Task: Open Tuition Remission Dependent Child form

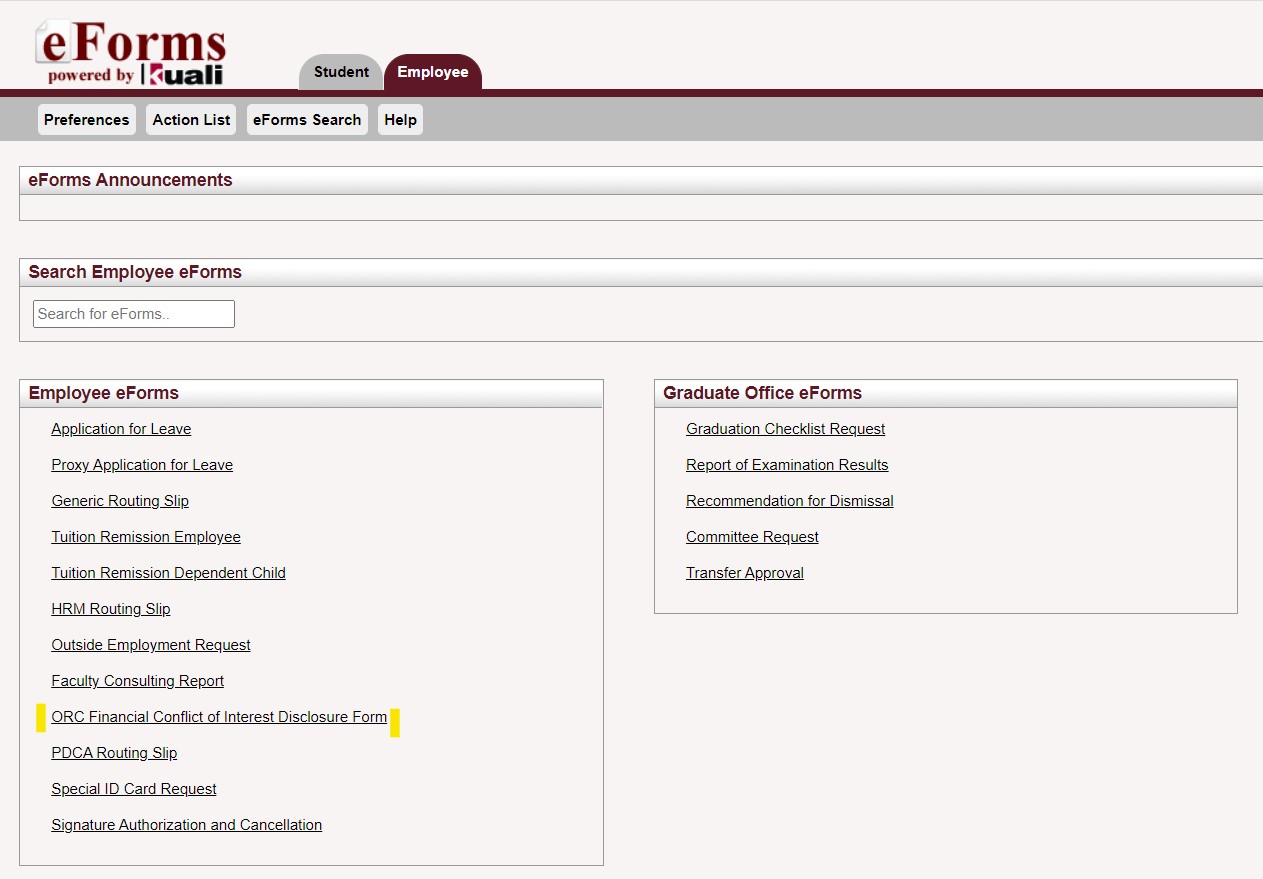Action: click(x=168, y=573)
